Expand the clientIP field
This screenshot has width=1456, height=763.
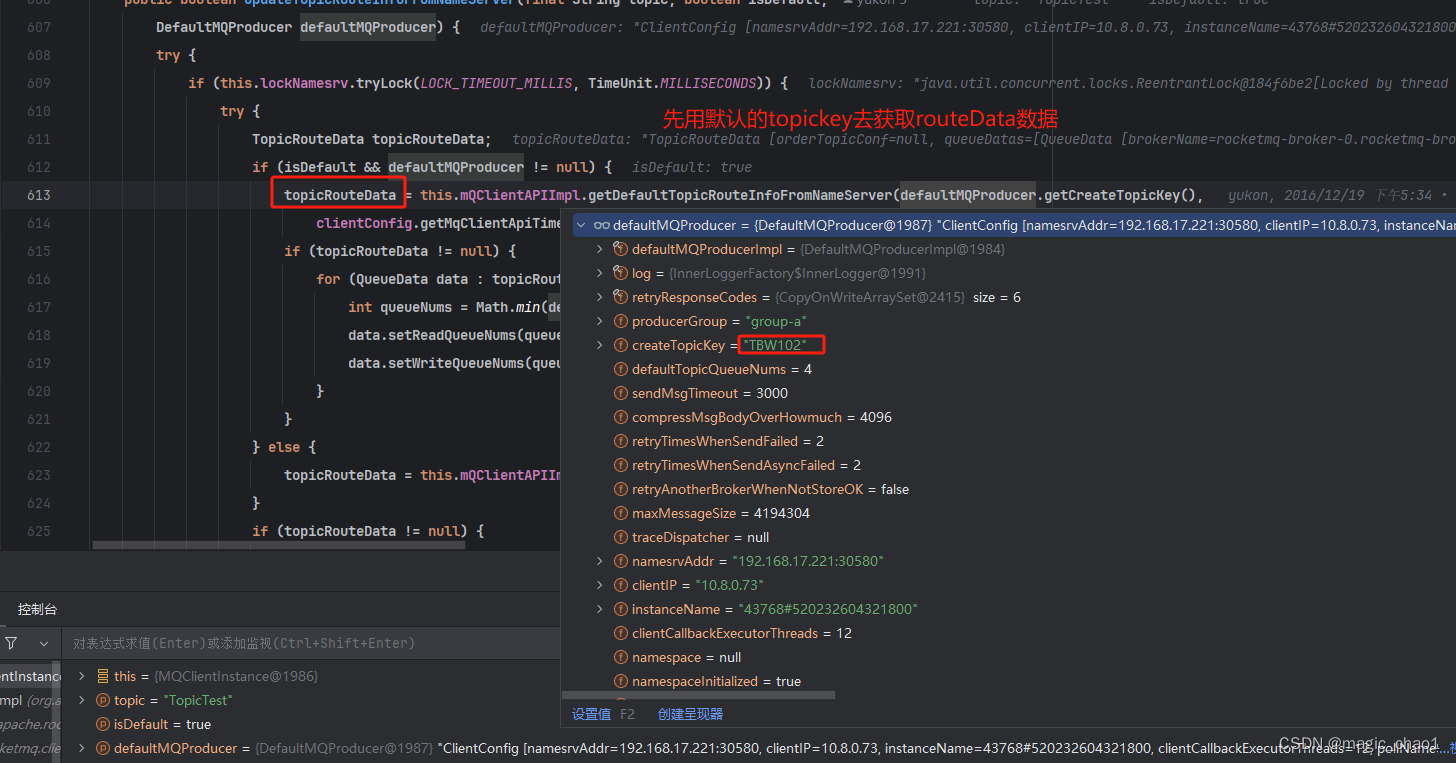pos(600,585)
